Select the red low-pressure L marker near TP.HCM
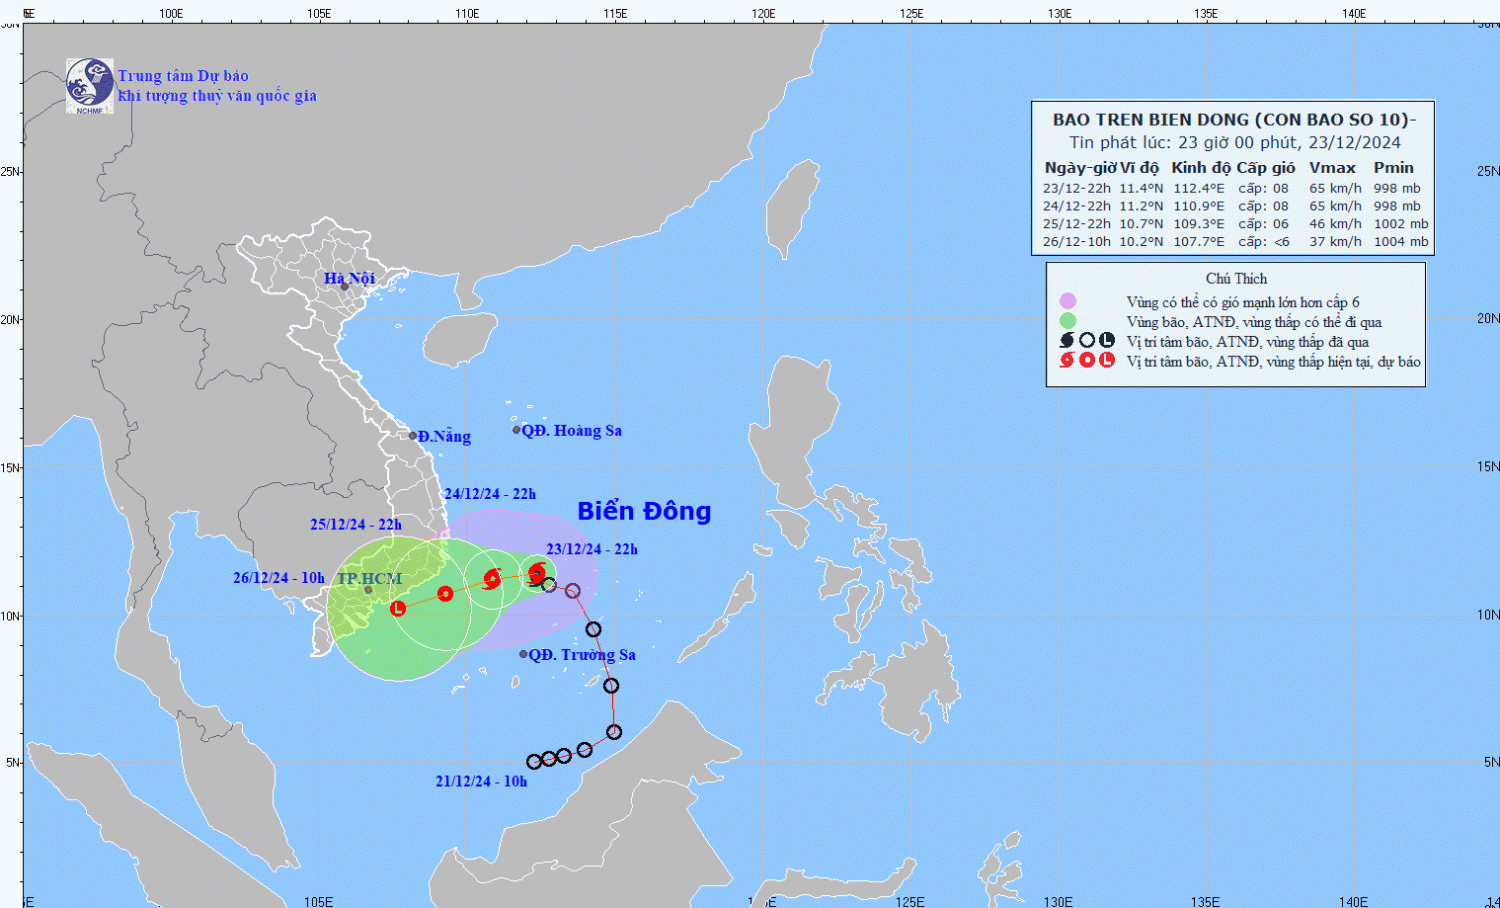This screenshot has height=908, width=1500. 398,608
